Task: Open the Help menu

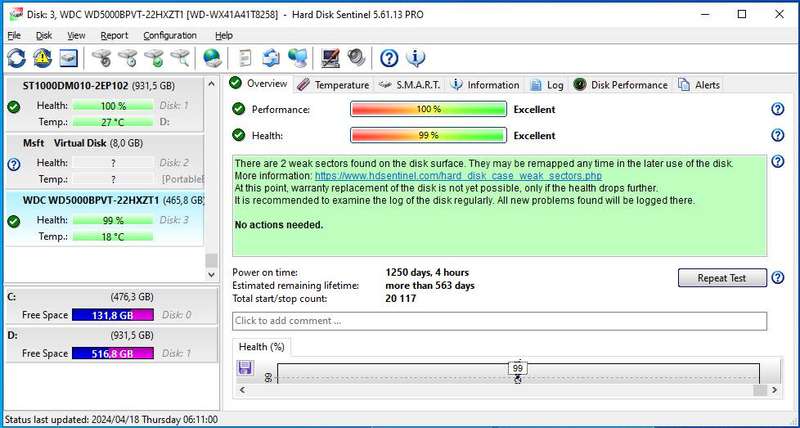Action: [x=224, y=35]
